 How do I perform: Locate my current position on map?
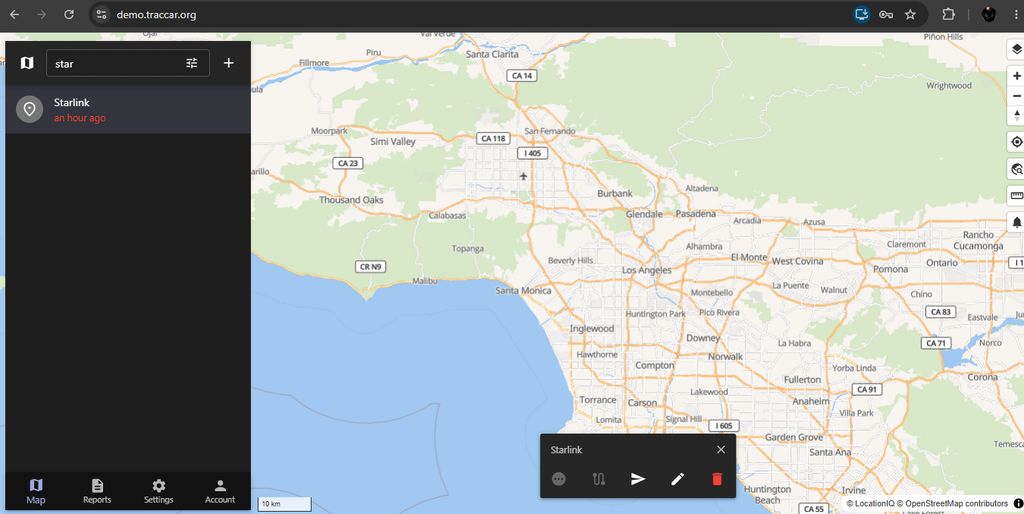pyautogui.click(x=1017, y=142)
